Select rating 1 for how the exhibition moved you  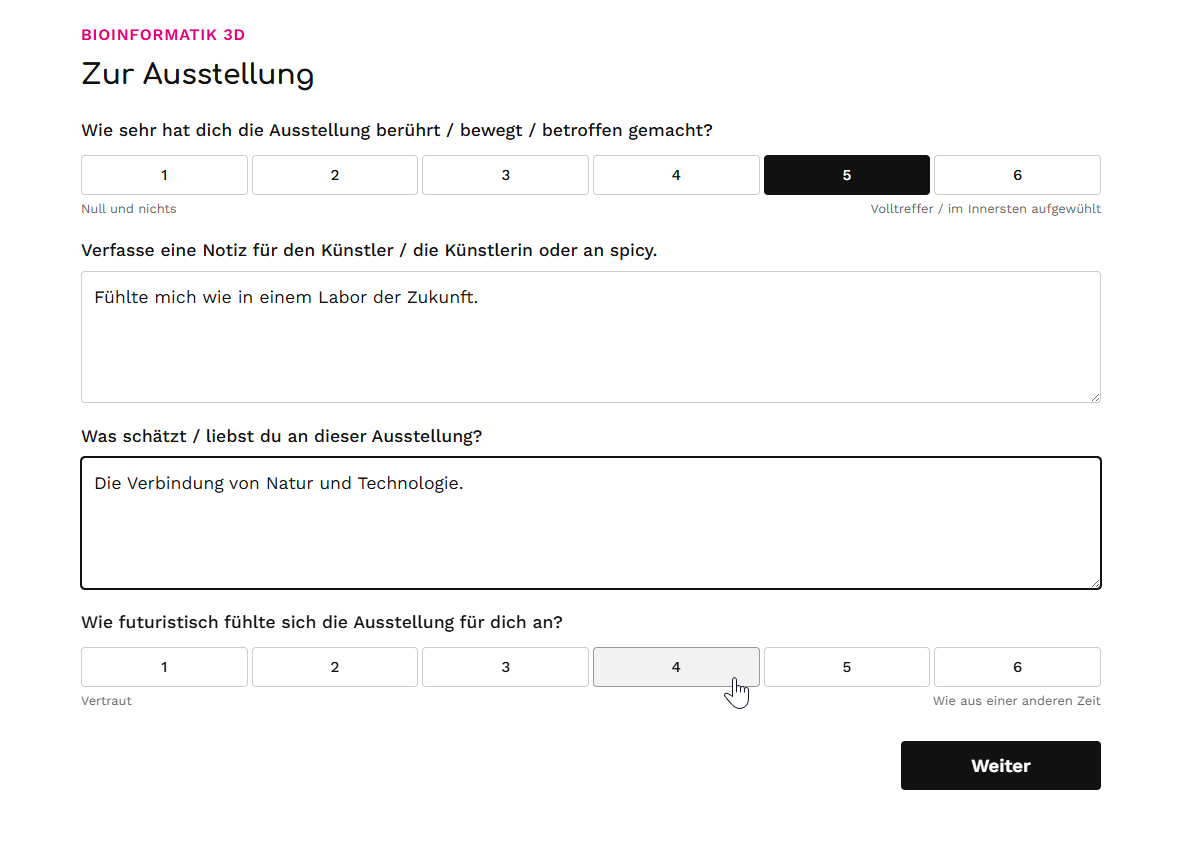(x=164, y=175)
